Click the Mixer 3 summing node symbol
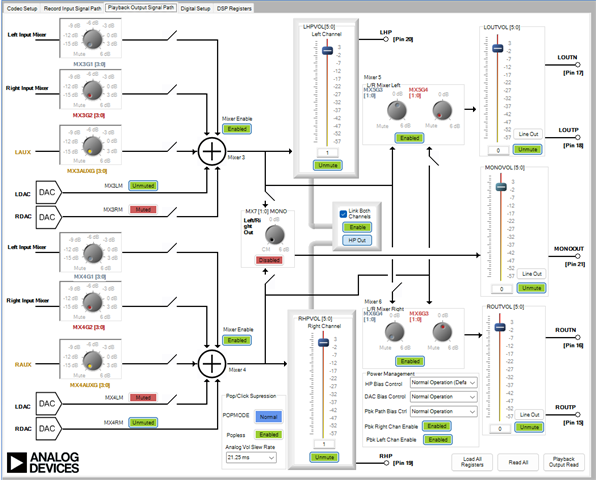This screenshot has width=596, height=480. [x=212, y=151]
